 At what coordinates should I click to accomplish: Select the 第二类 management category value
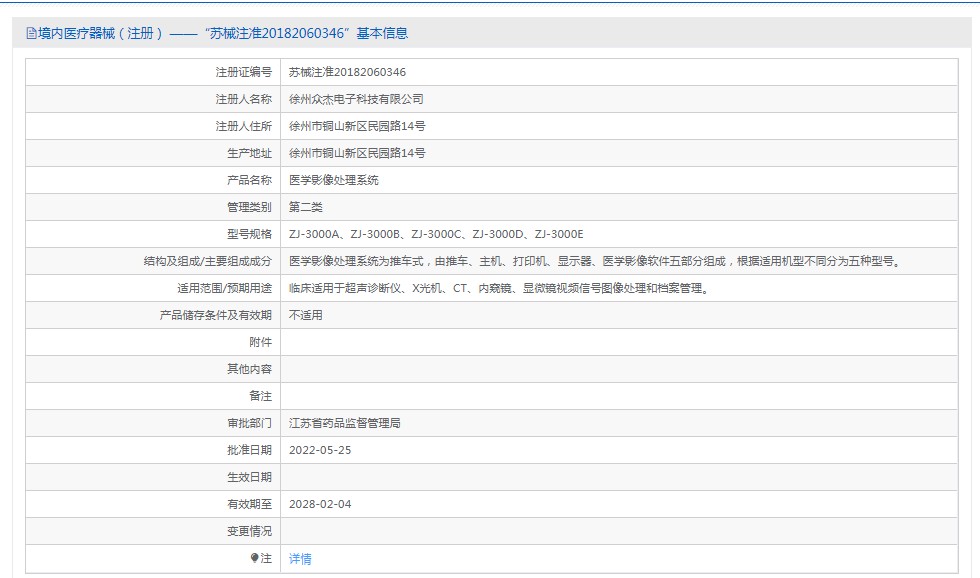[x=306, y=207]
